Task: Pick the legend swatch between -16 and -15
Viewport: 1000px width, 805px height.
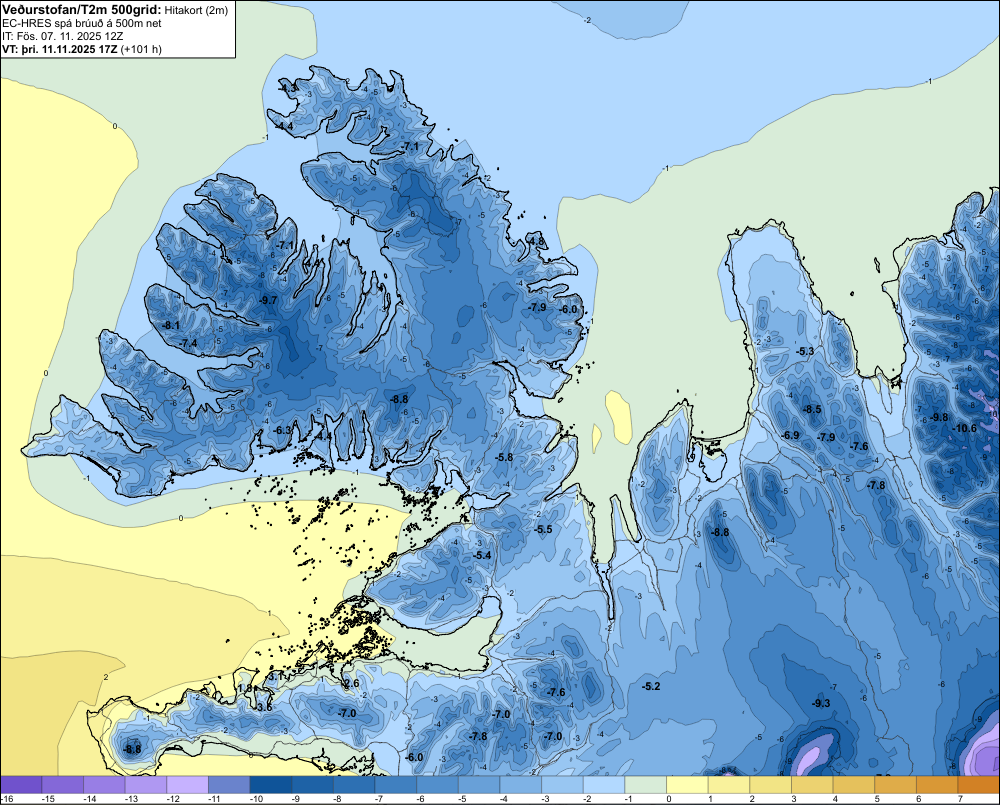Action: [x=21, y=784]
